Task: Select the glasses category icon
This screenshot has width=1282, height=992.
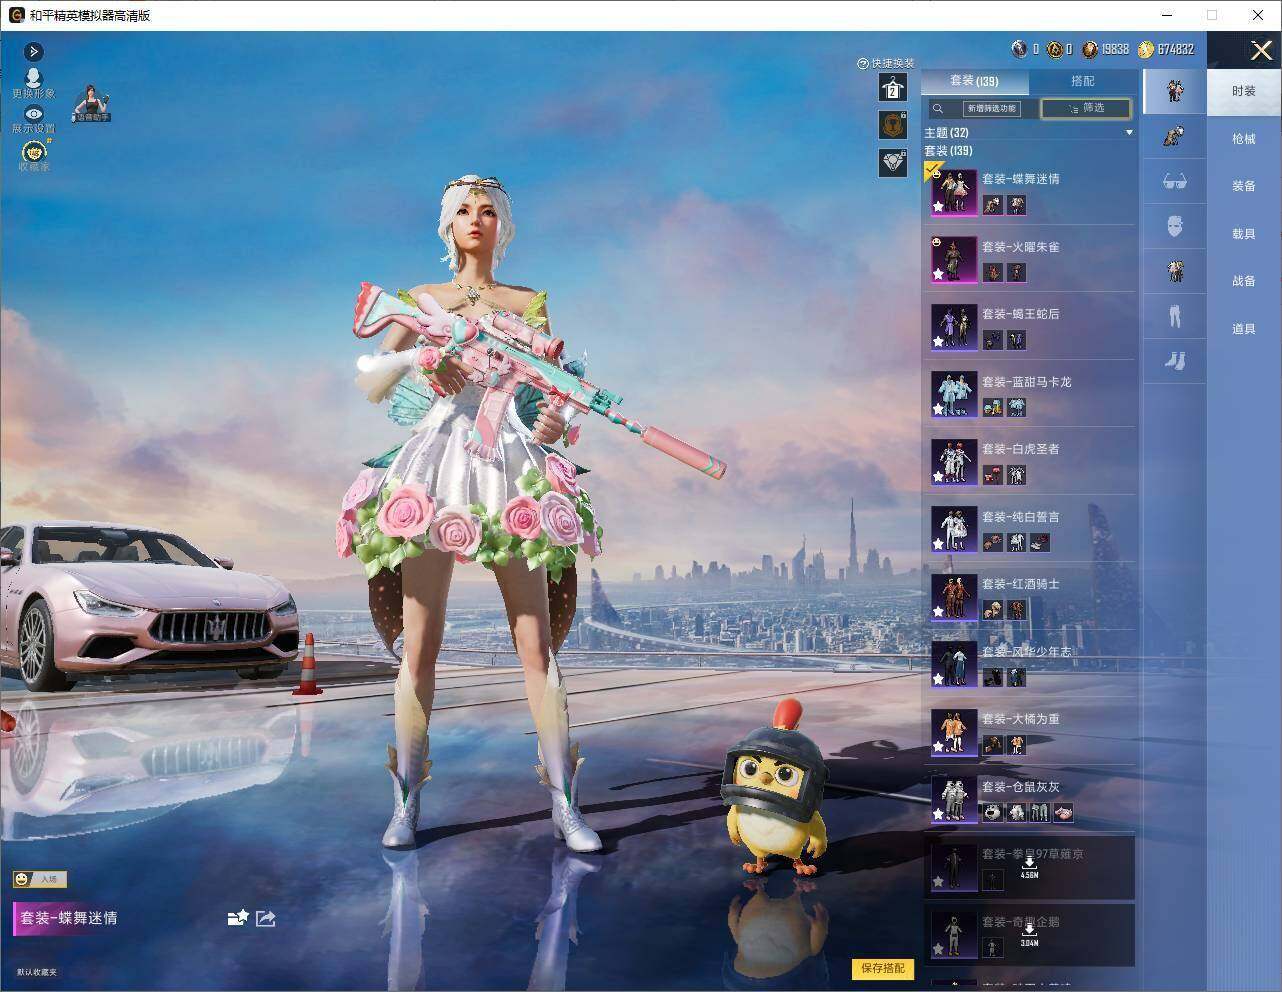Action: pos(1174,181)
